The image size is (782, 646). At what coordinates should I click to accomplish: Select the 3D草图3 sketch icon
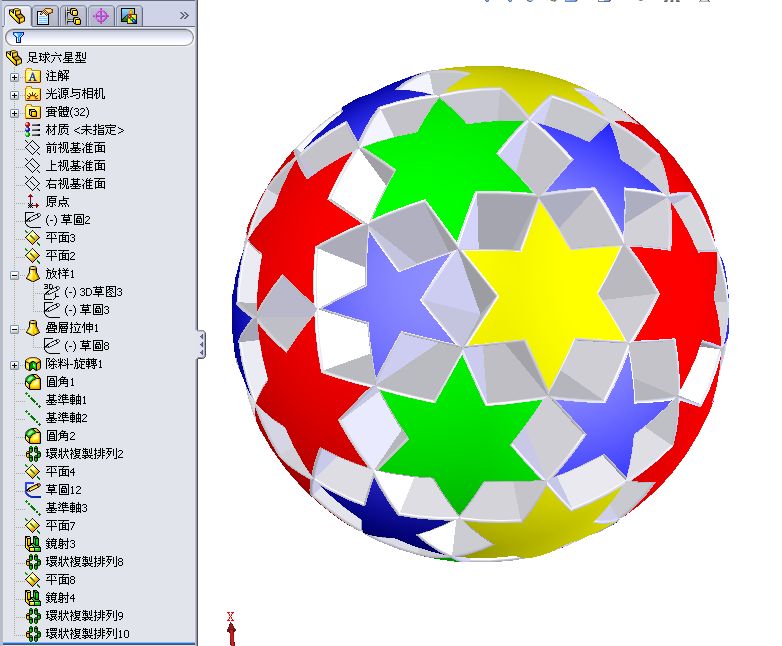51,292
